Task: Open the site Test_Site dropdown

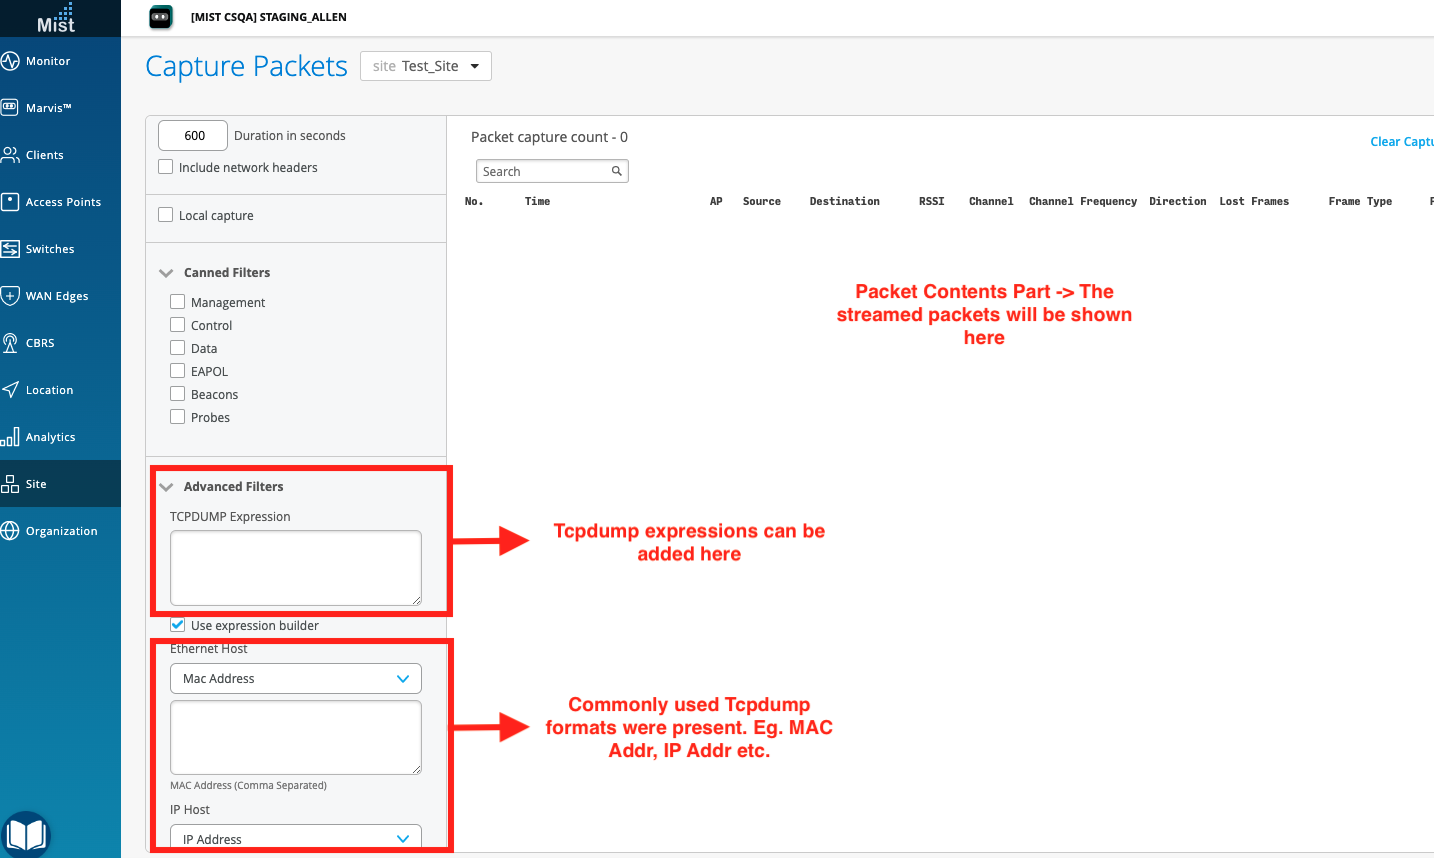Action: click(x=426, y=66)
